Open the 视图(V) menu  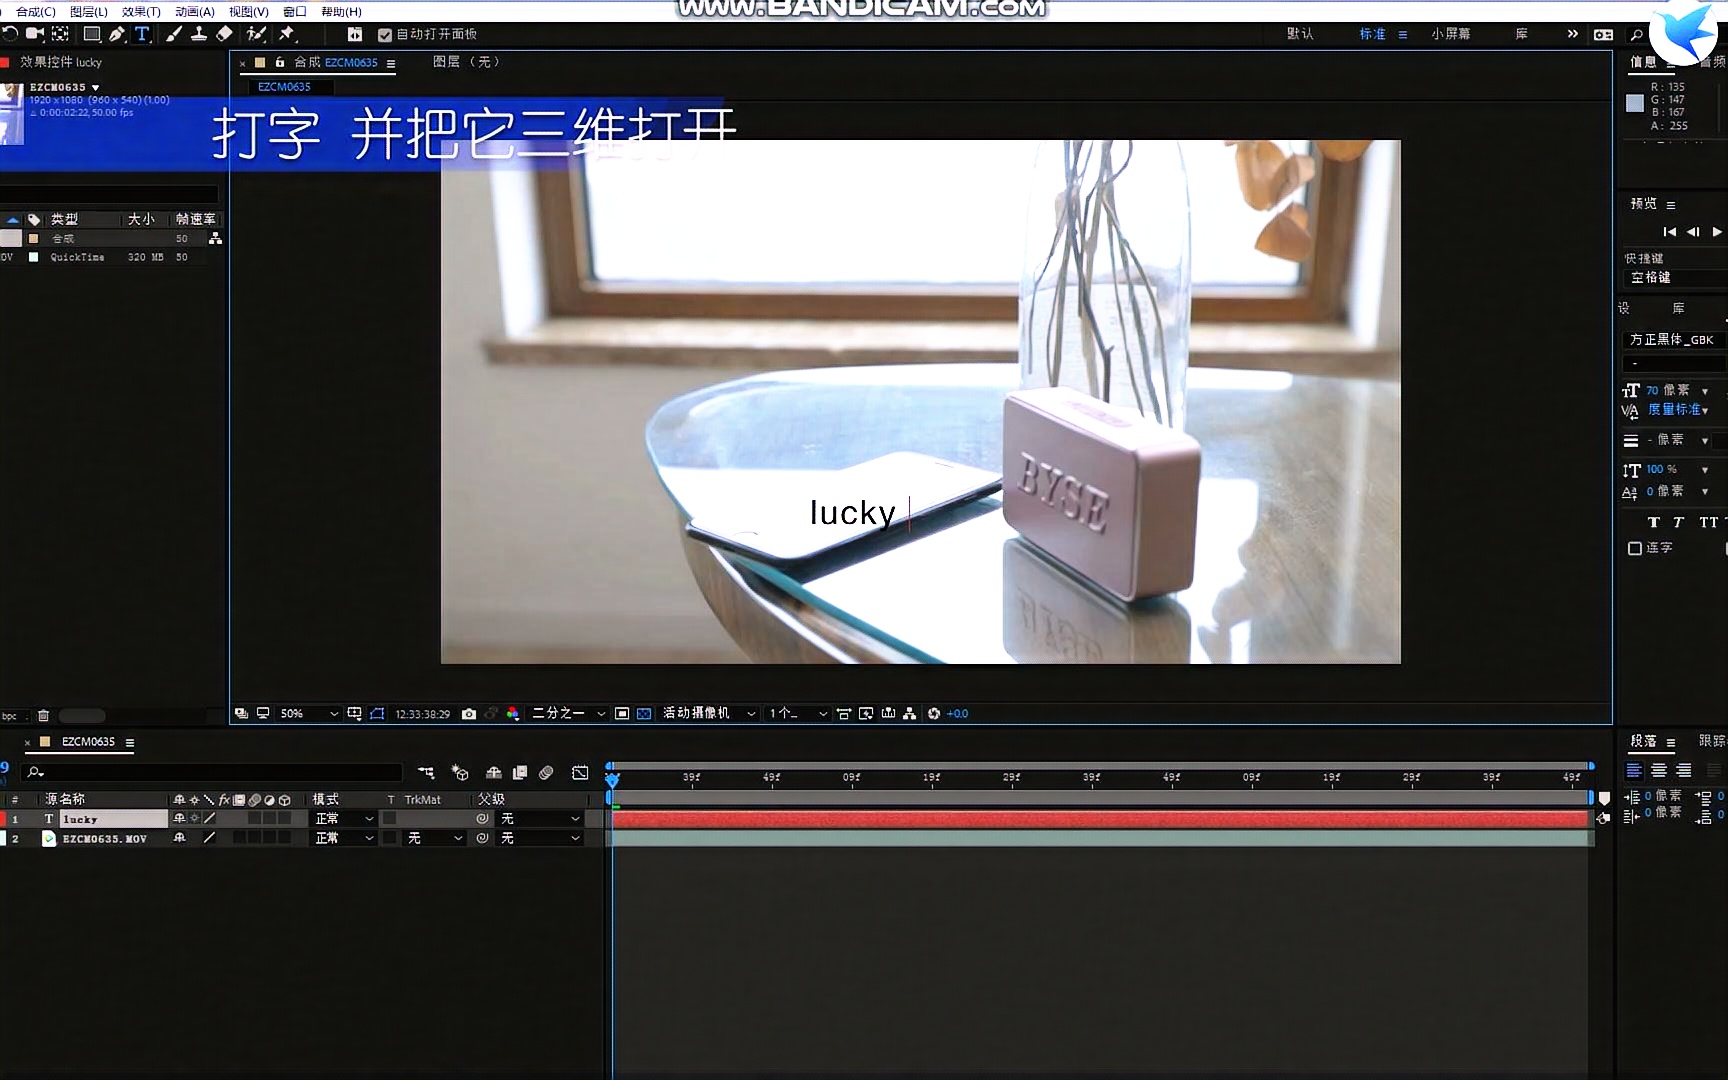pyautogui.click(x=248, y=12)
